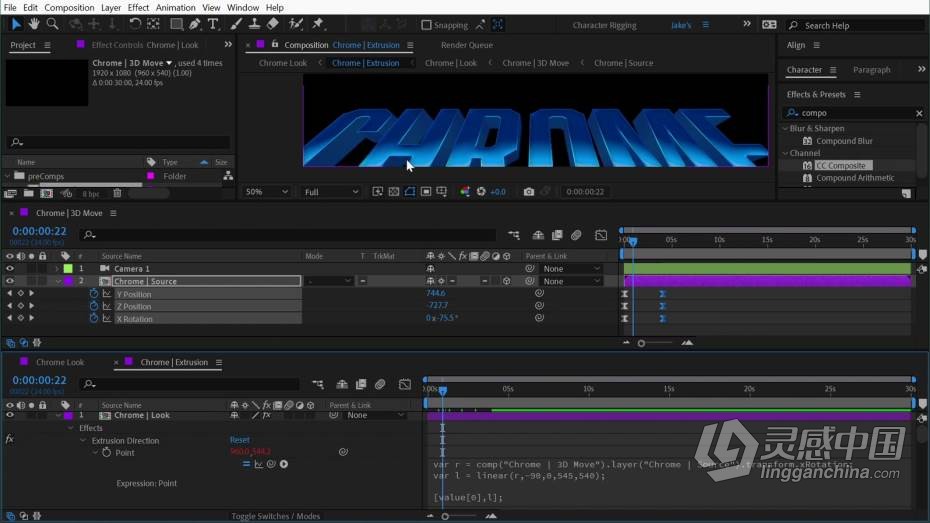930x523 pixels.
Task: Switch to the Paragraph panel tab
Action: click(871, 69)
